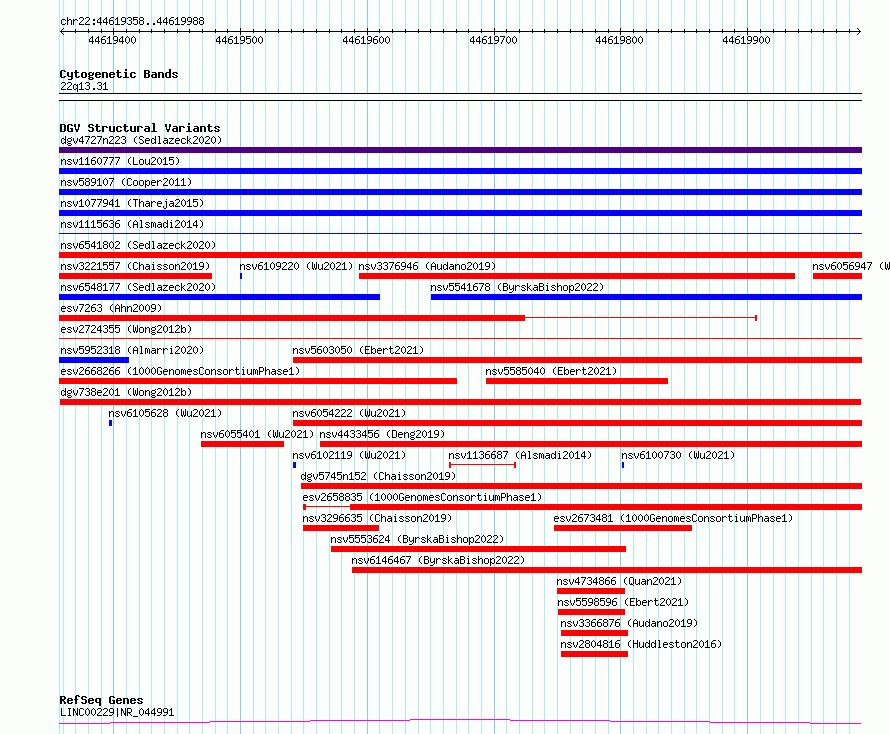The width and height of the screenshot is (890, 734).
Task: Click esv2668266 (1000GenomesConsortiumPhase1) label
Action: coord(180,371)
